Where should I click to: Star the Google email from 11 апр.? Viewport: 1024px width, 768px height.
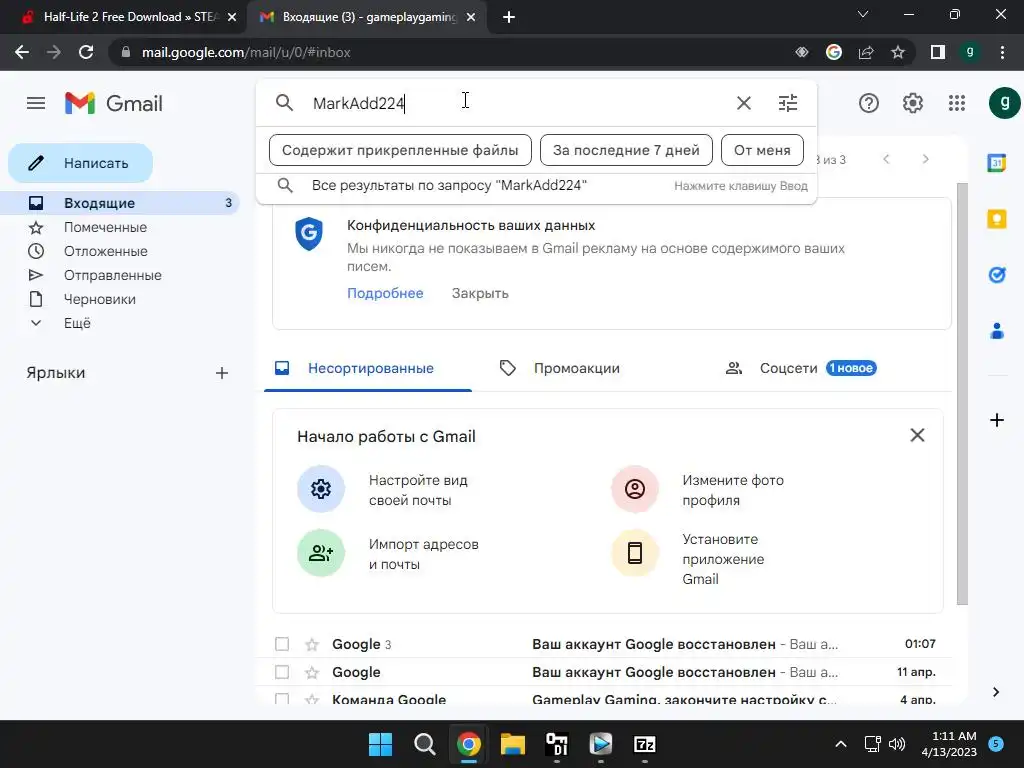312,672
